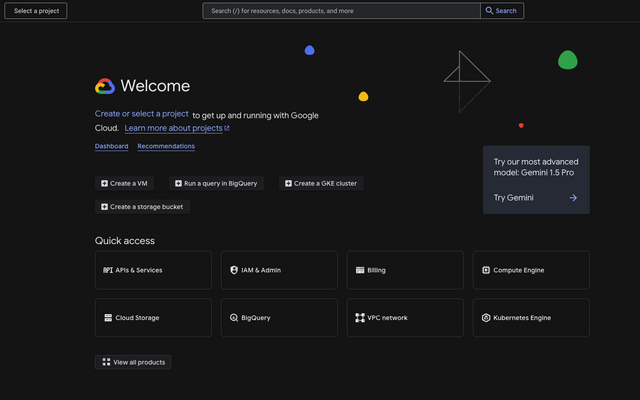Click the Google Cloud logo beside Welcome
This screenshot has width=640, height=400.
pyautogui.click(x=105, y=86)
